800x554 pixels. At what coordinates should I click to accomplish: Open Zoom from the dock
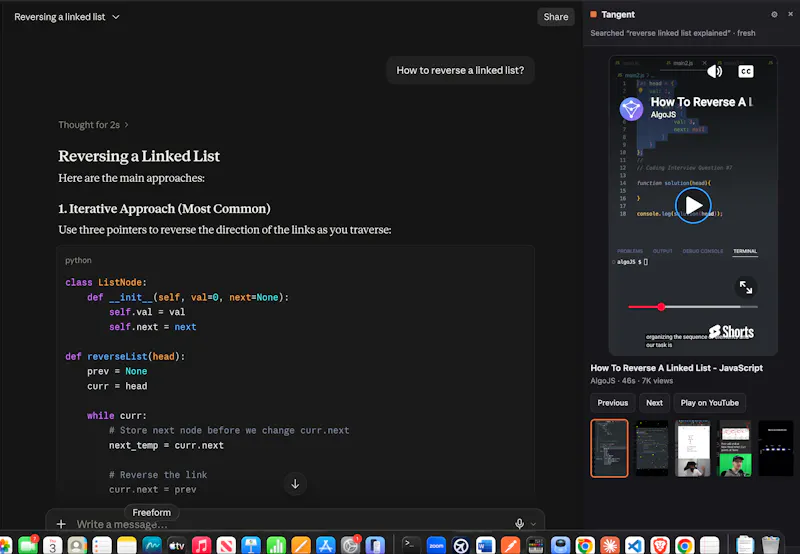click(x=436, y=545)
